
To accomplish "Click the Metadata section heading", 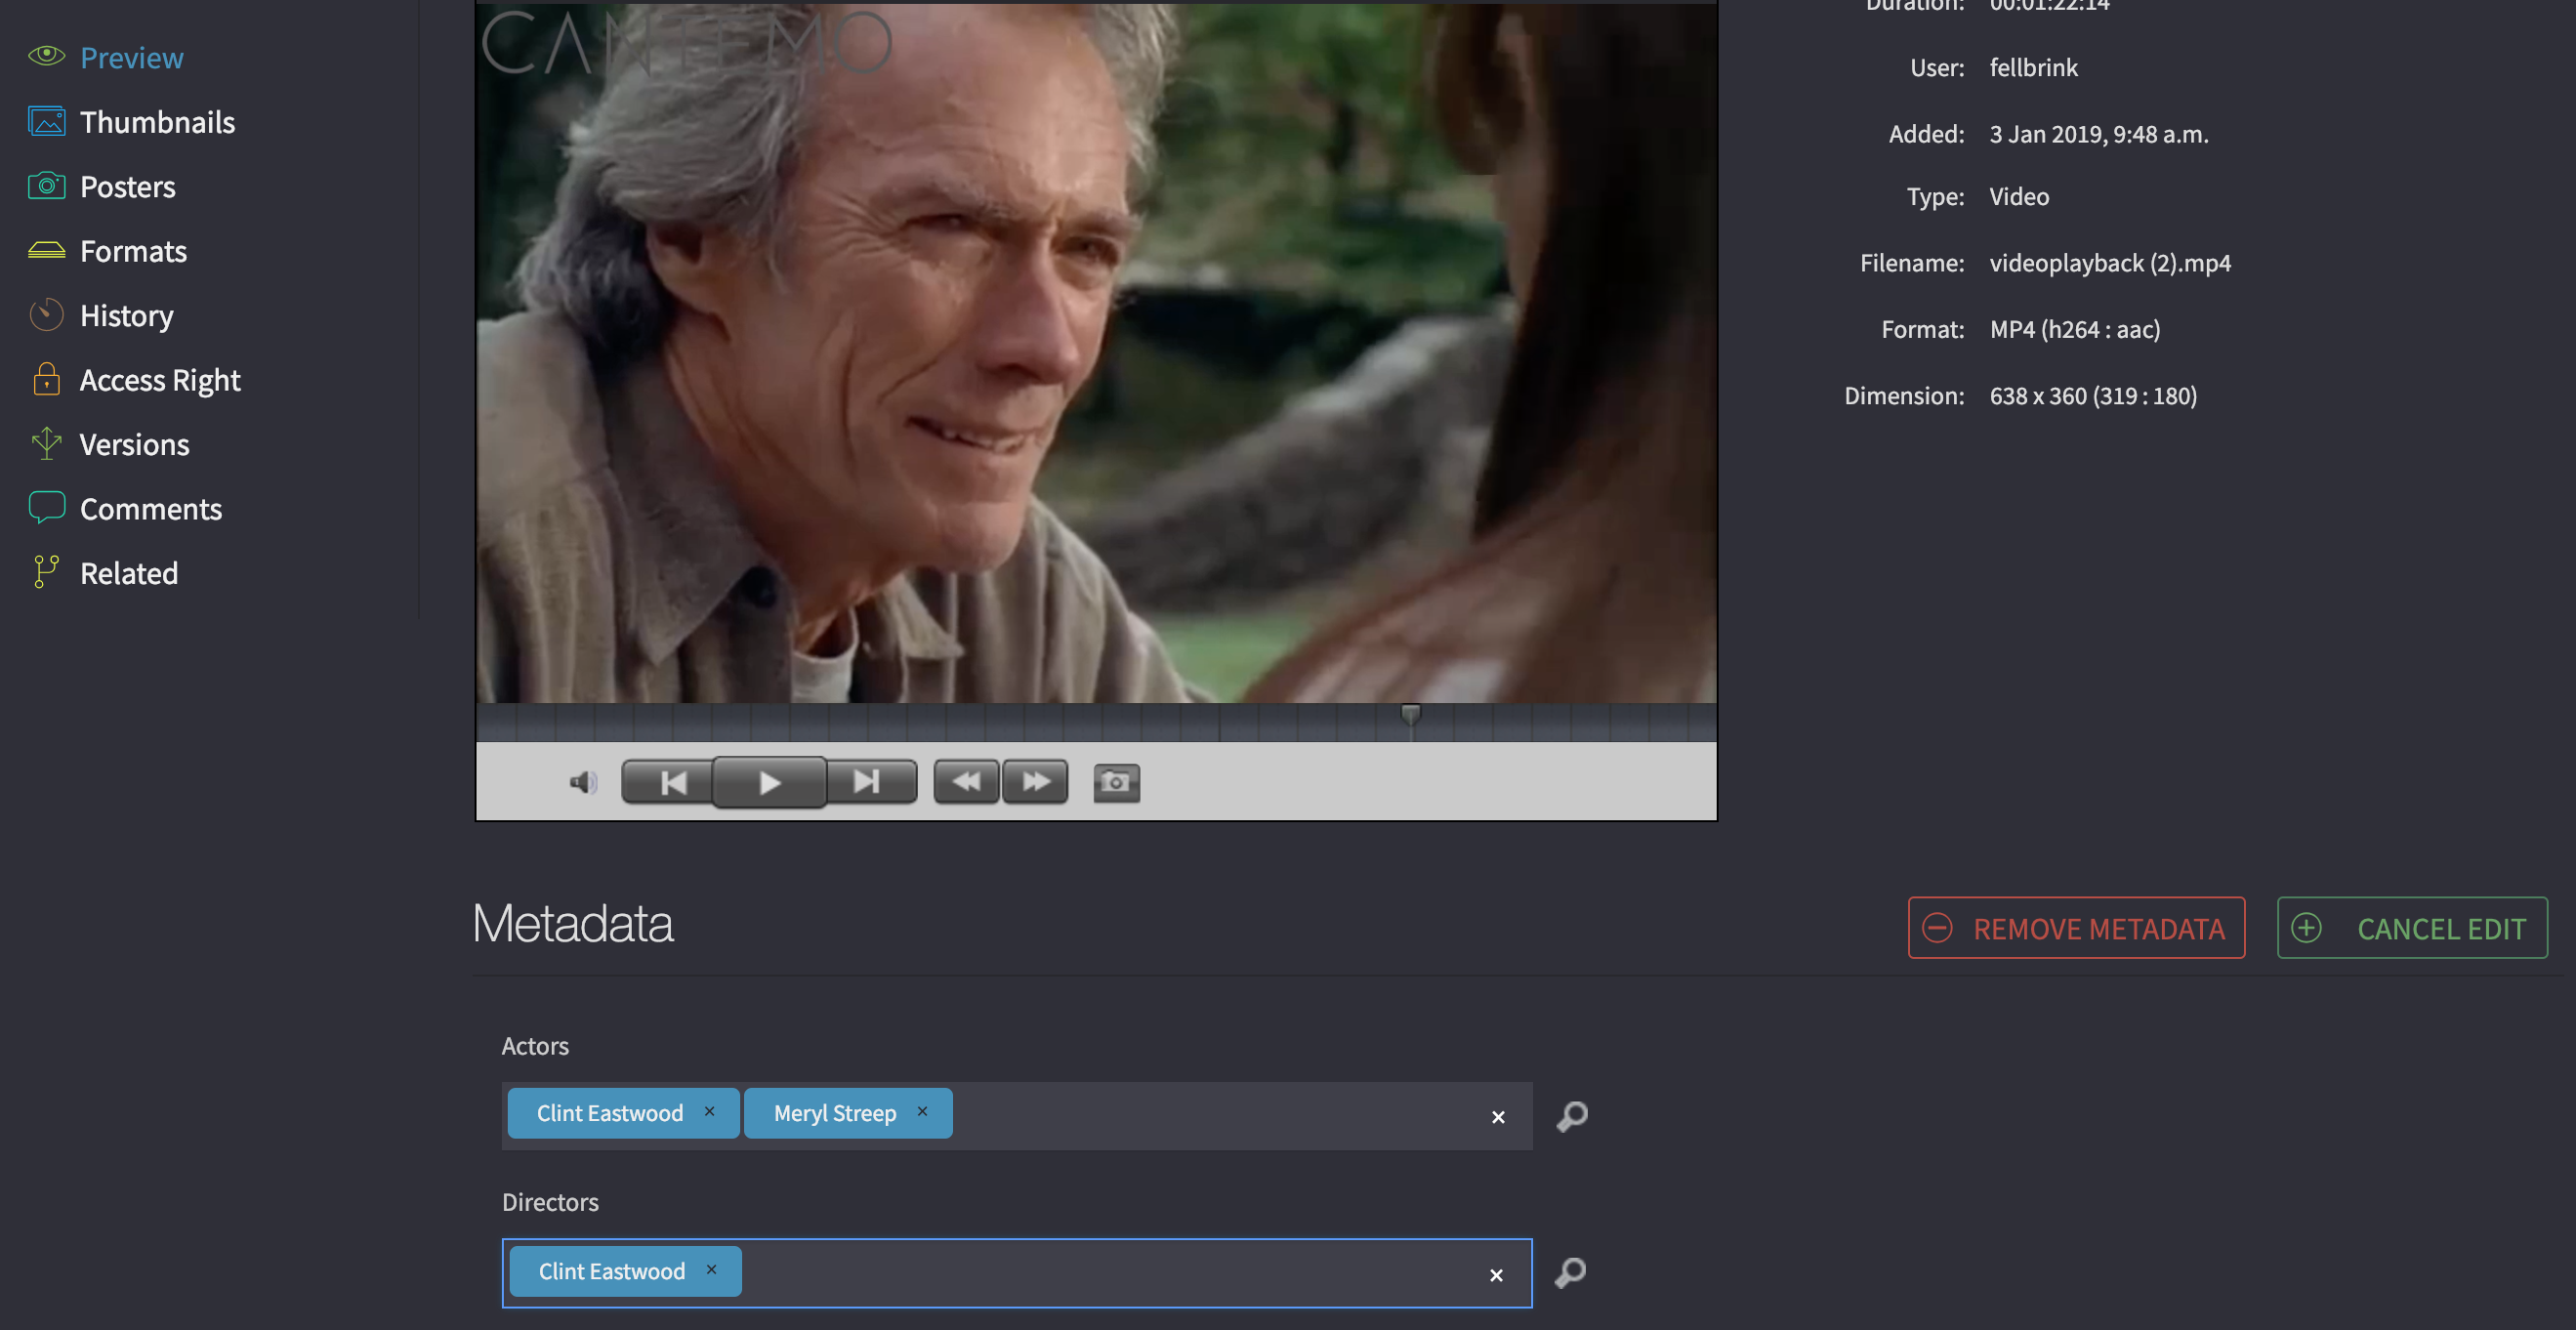I will pyautogui.click(x=573, y=922).
